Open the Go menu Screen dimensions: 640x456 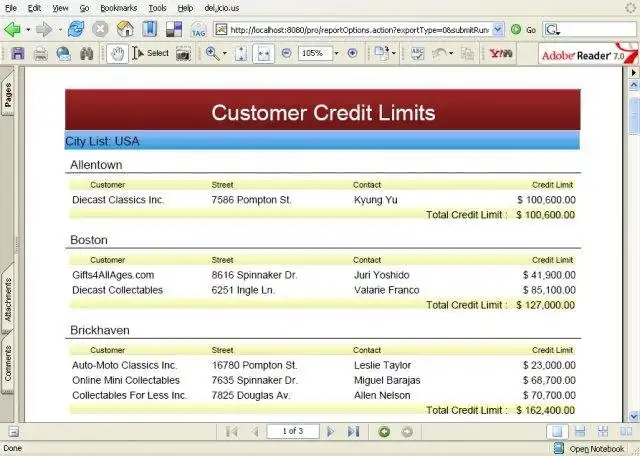tap(84, 8)
